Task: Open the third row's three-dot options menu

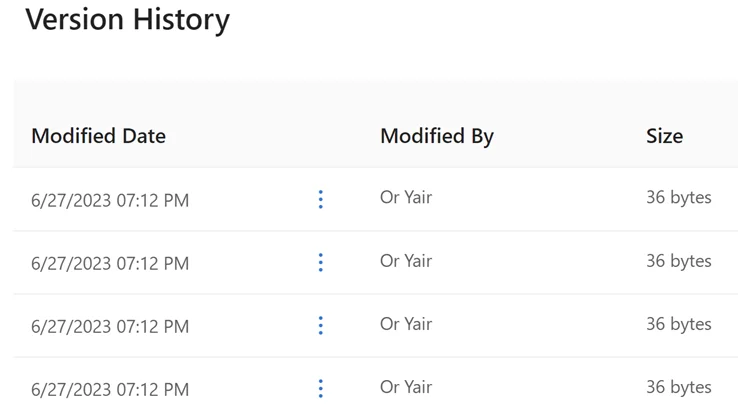Action: click(320, 325)
